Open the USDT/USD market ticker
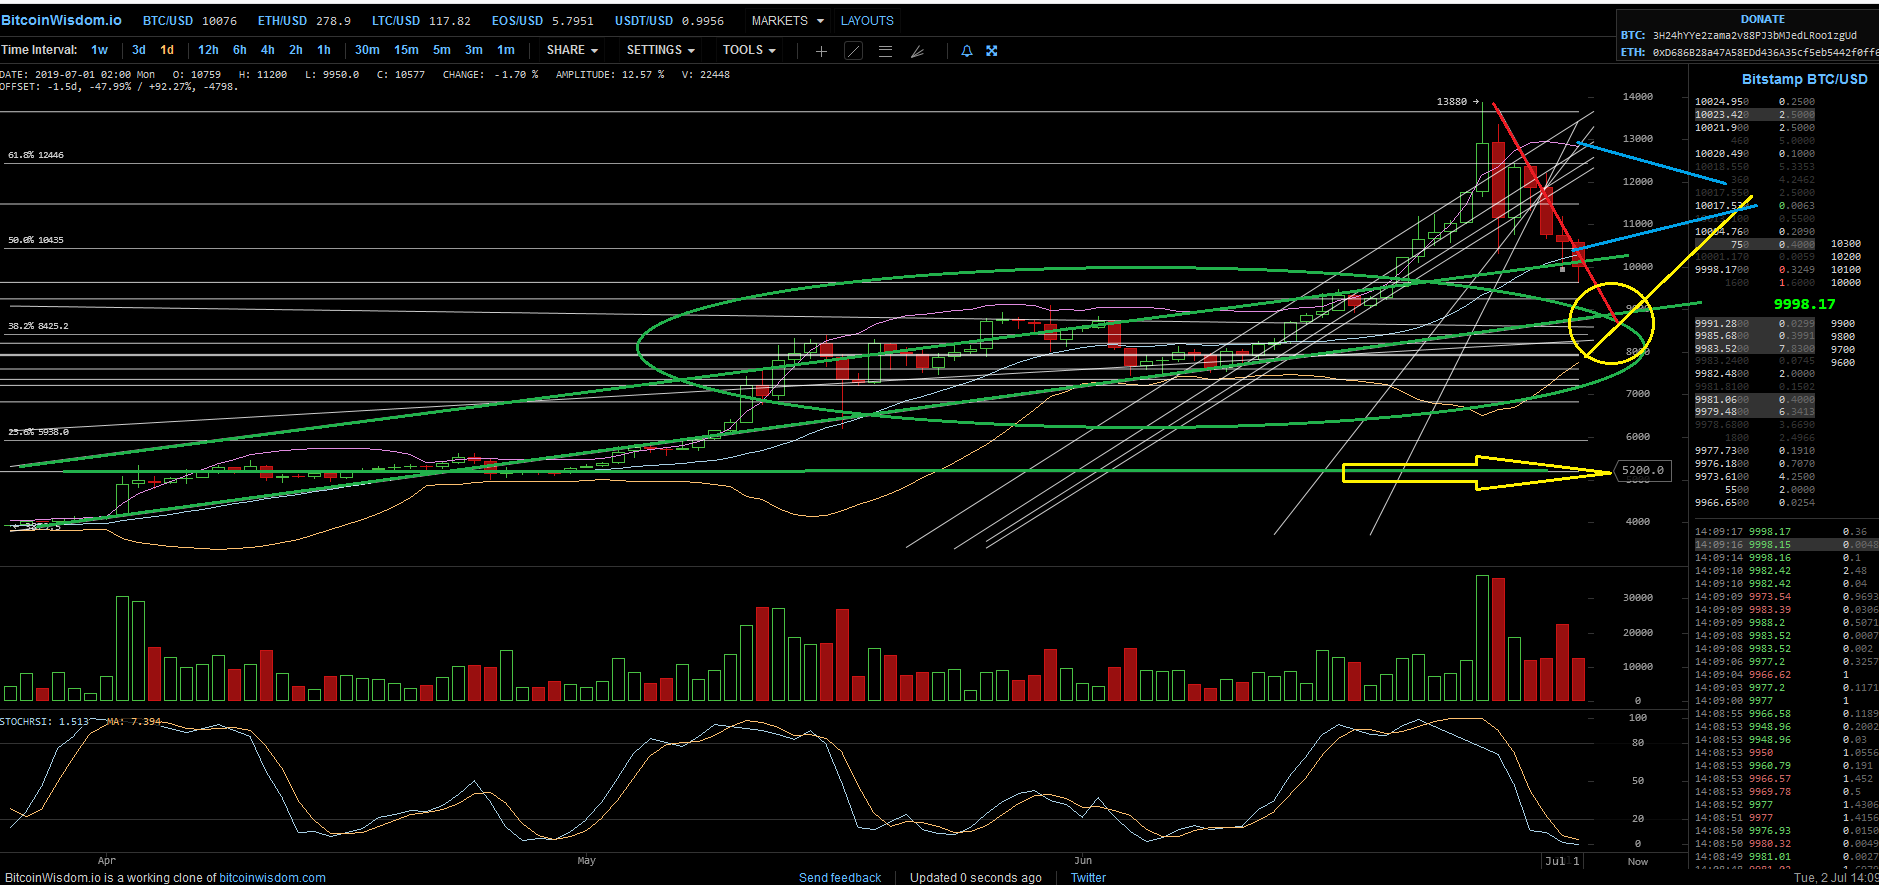 [x=669, y=21]
